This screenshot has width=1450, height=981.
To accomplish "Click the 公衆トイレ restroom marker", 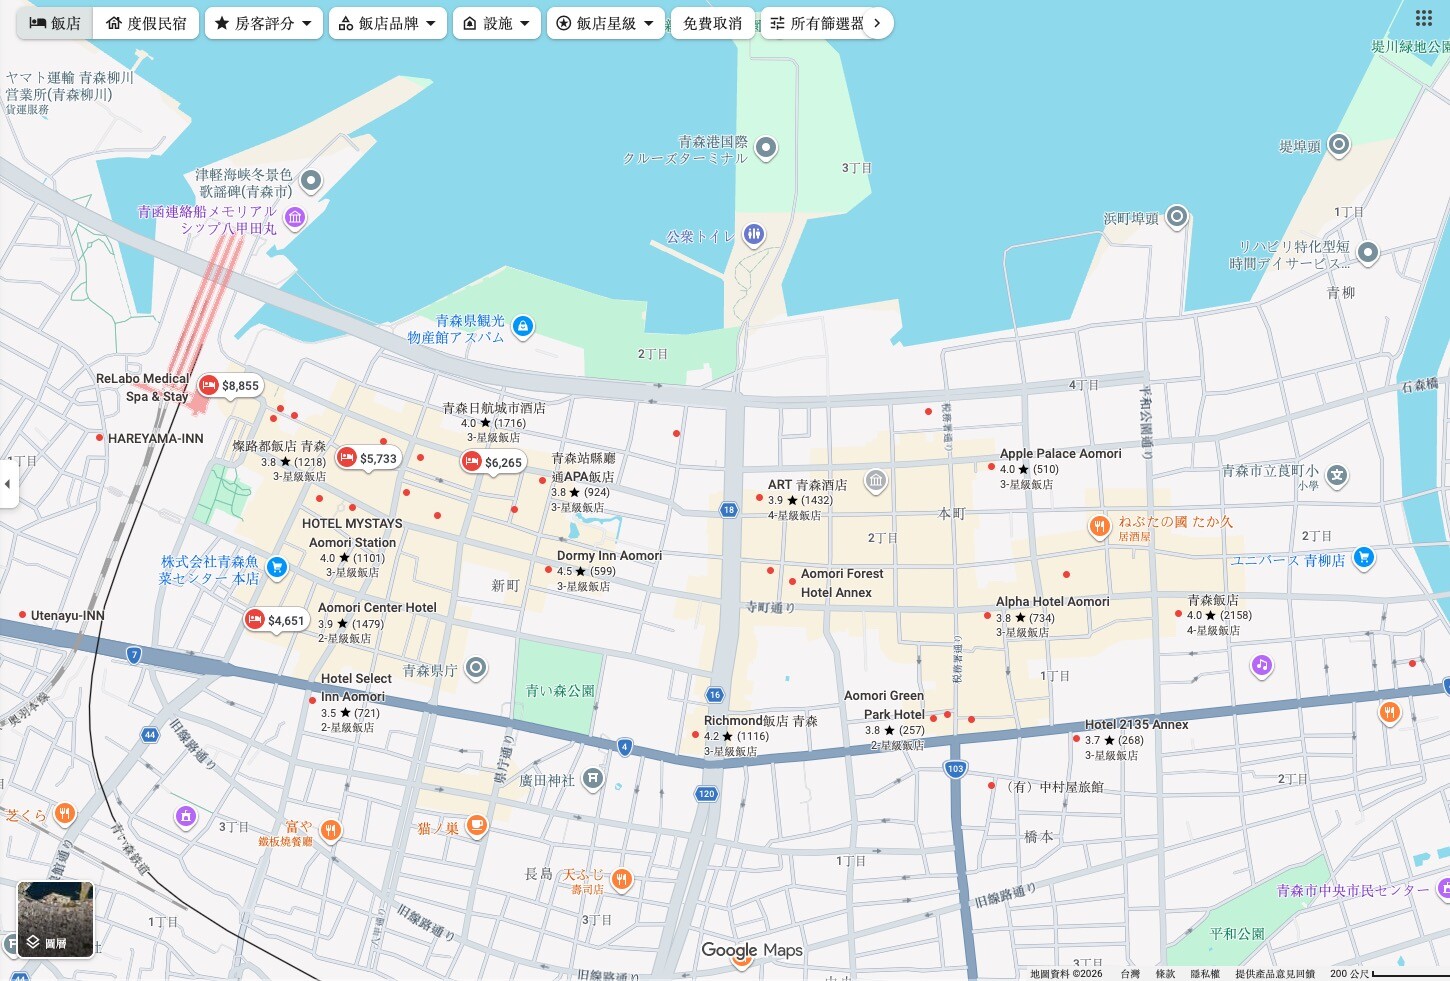I will click(x=753, y=235).
